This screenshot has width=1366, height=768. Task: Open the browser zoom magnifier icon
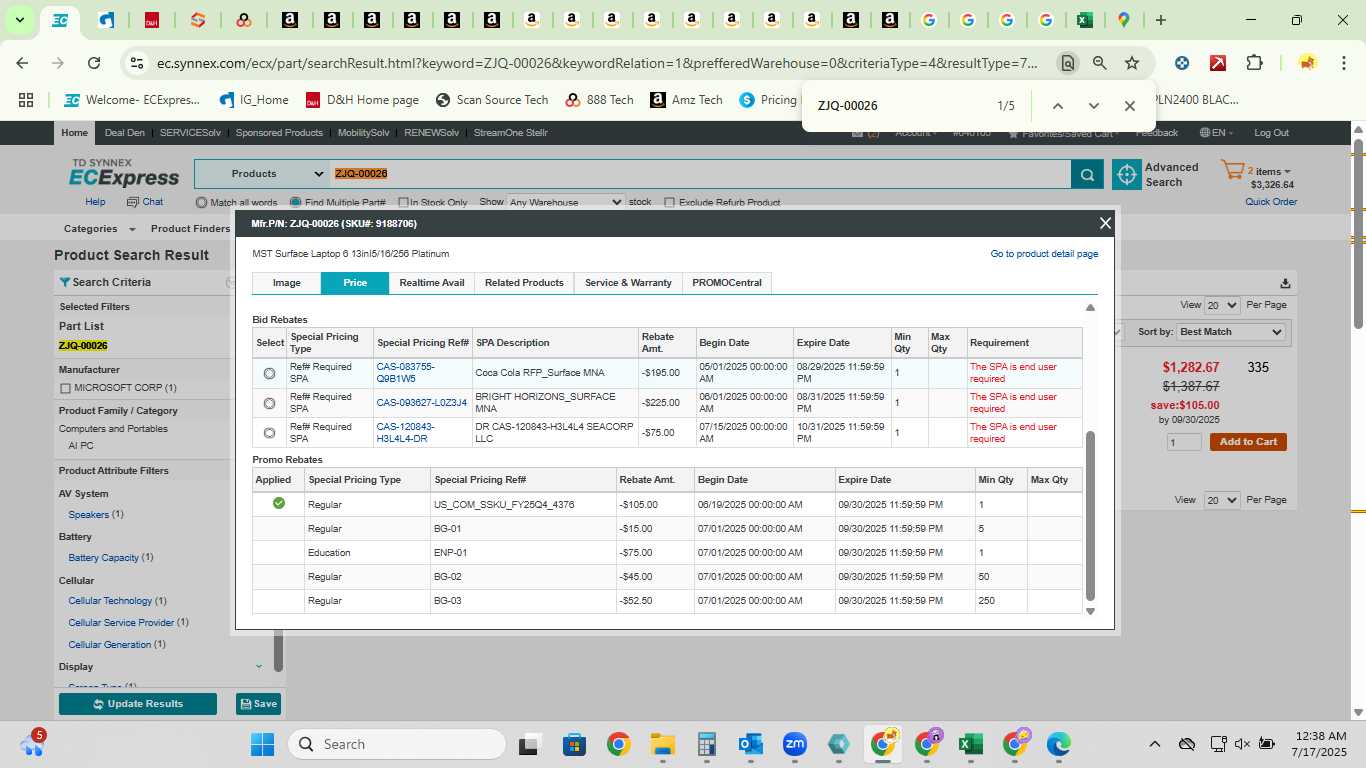point(1100,63)
